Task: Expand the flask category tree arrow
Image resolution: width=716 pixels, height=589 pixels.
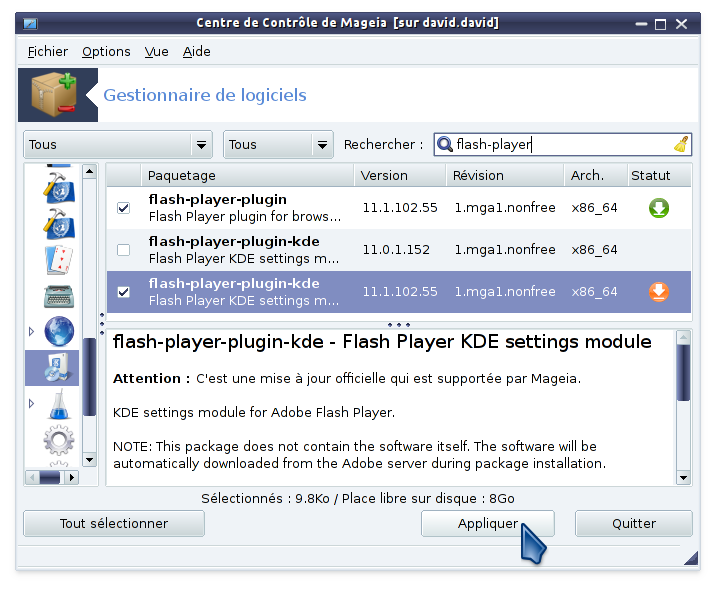Action: (31, 404)
